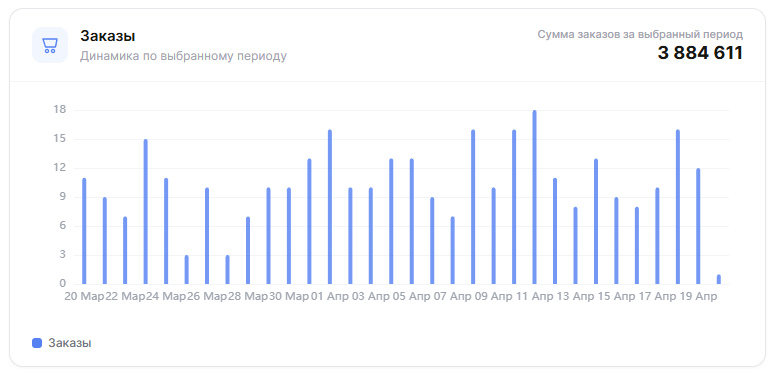774x375 pixels.
Task: Click the y-axis value 0
Action: 63,284
